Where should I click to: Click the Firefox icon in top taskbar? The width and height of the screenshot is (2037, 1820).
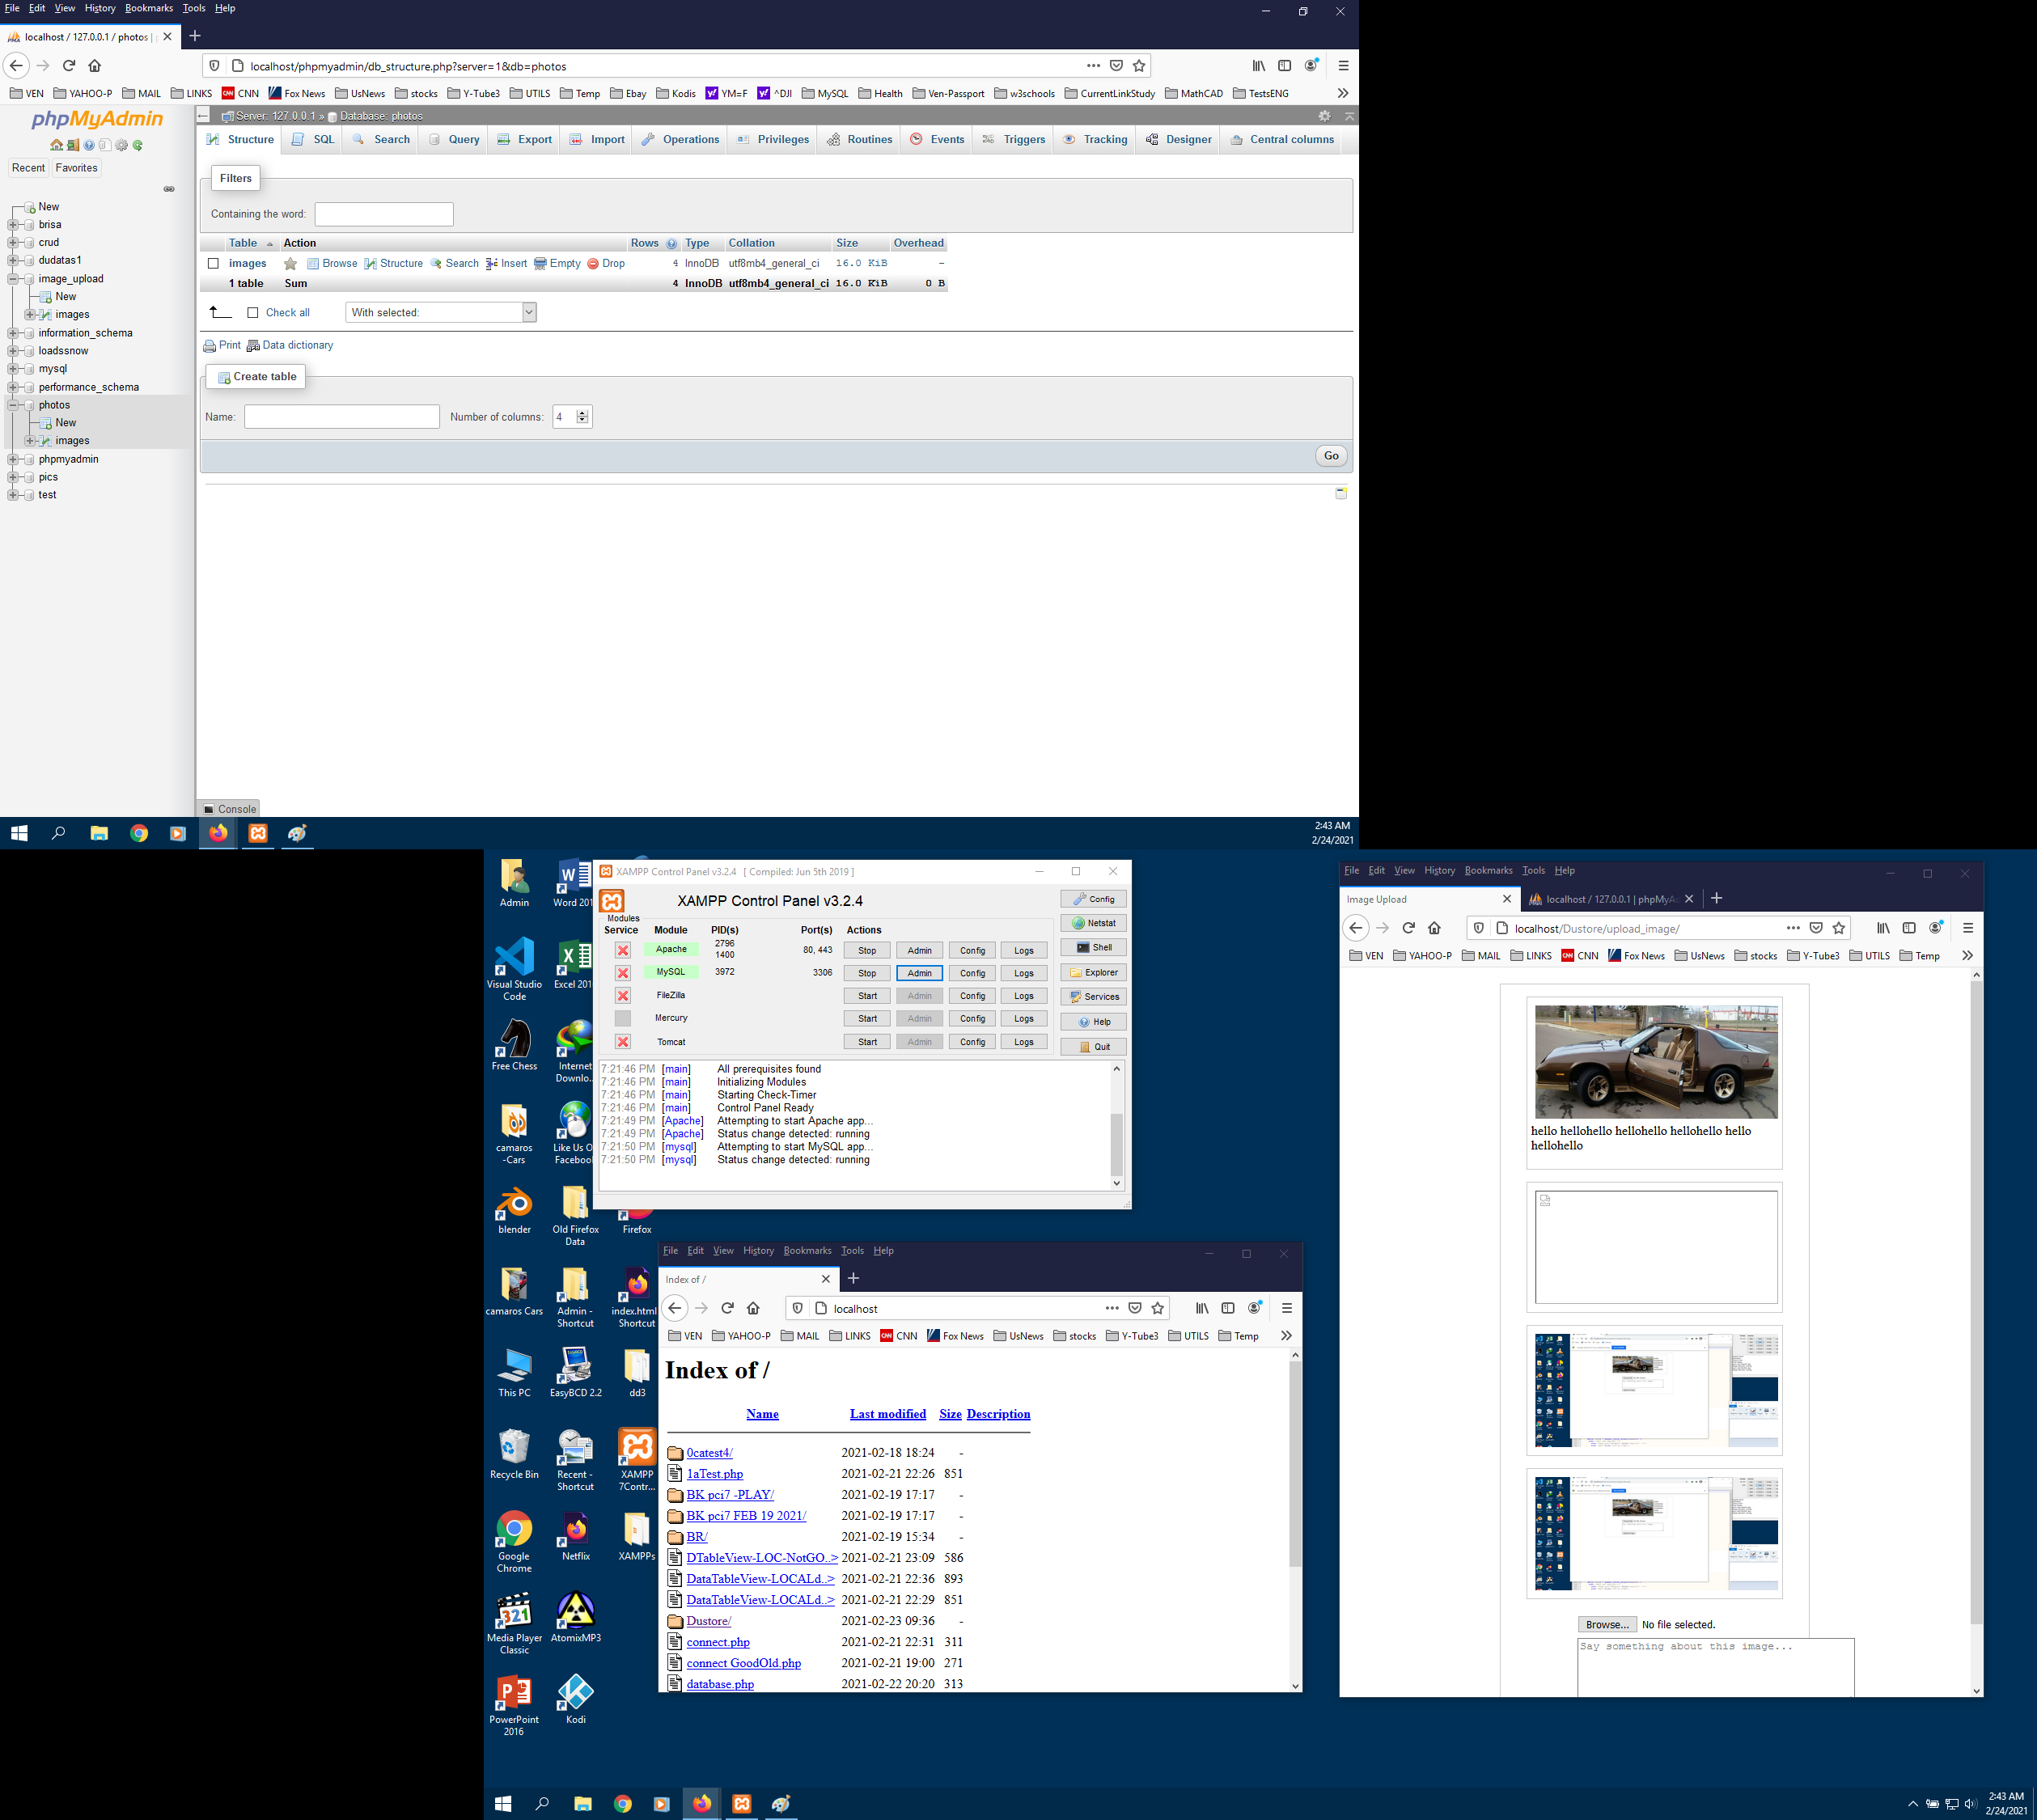[218, 833]
